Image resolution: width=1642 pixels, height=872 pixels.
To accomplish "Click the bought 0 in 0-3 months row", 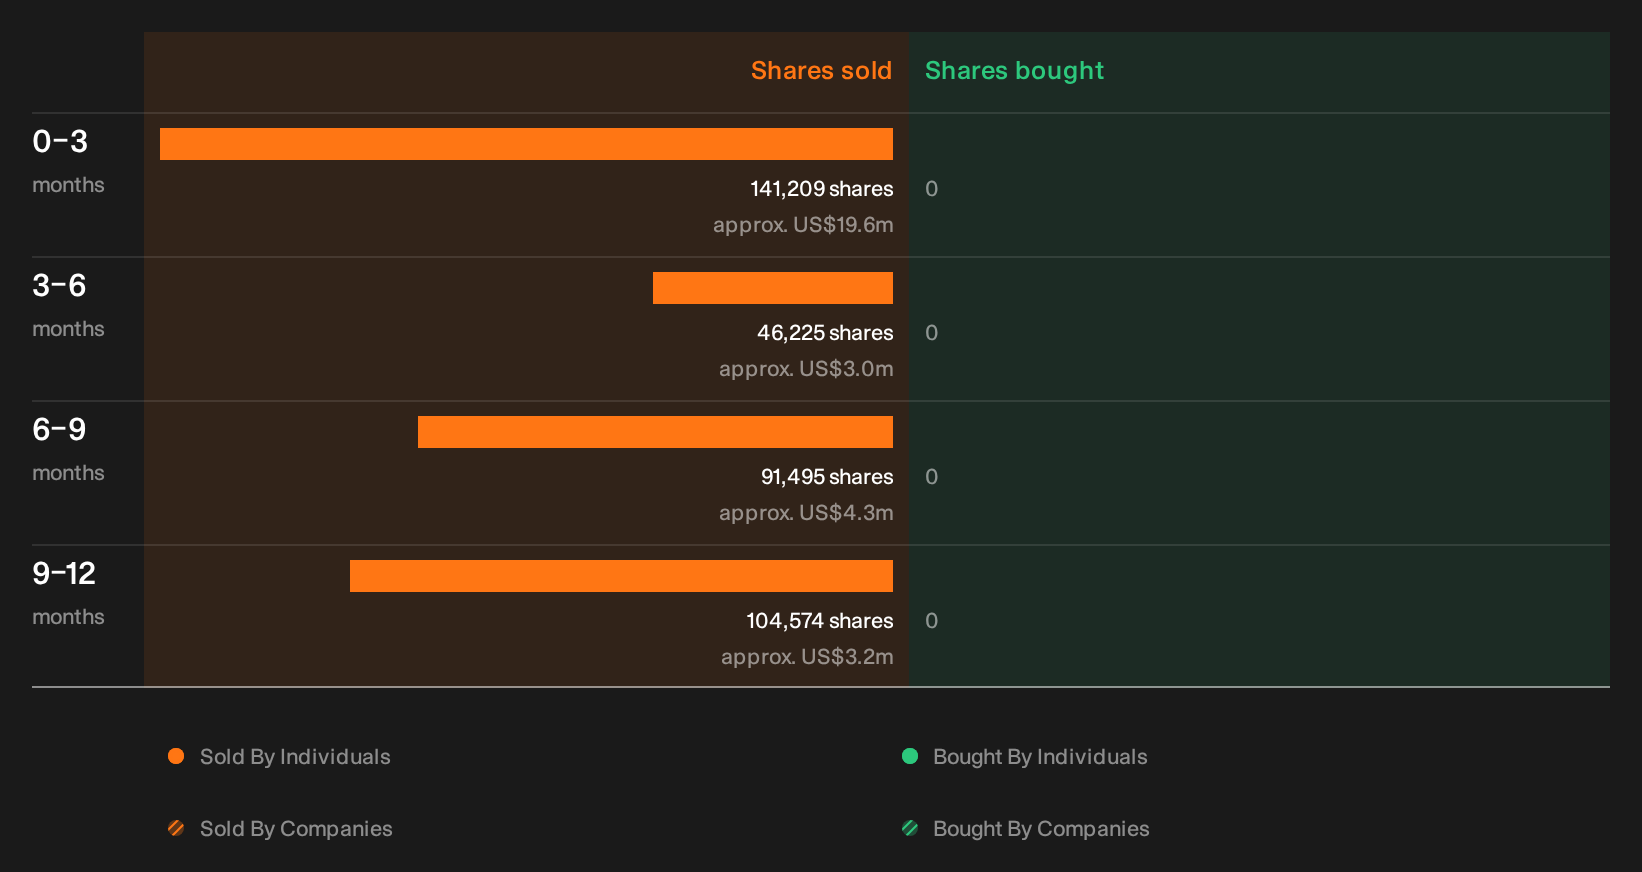I will [932, 189].
